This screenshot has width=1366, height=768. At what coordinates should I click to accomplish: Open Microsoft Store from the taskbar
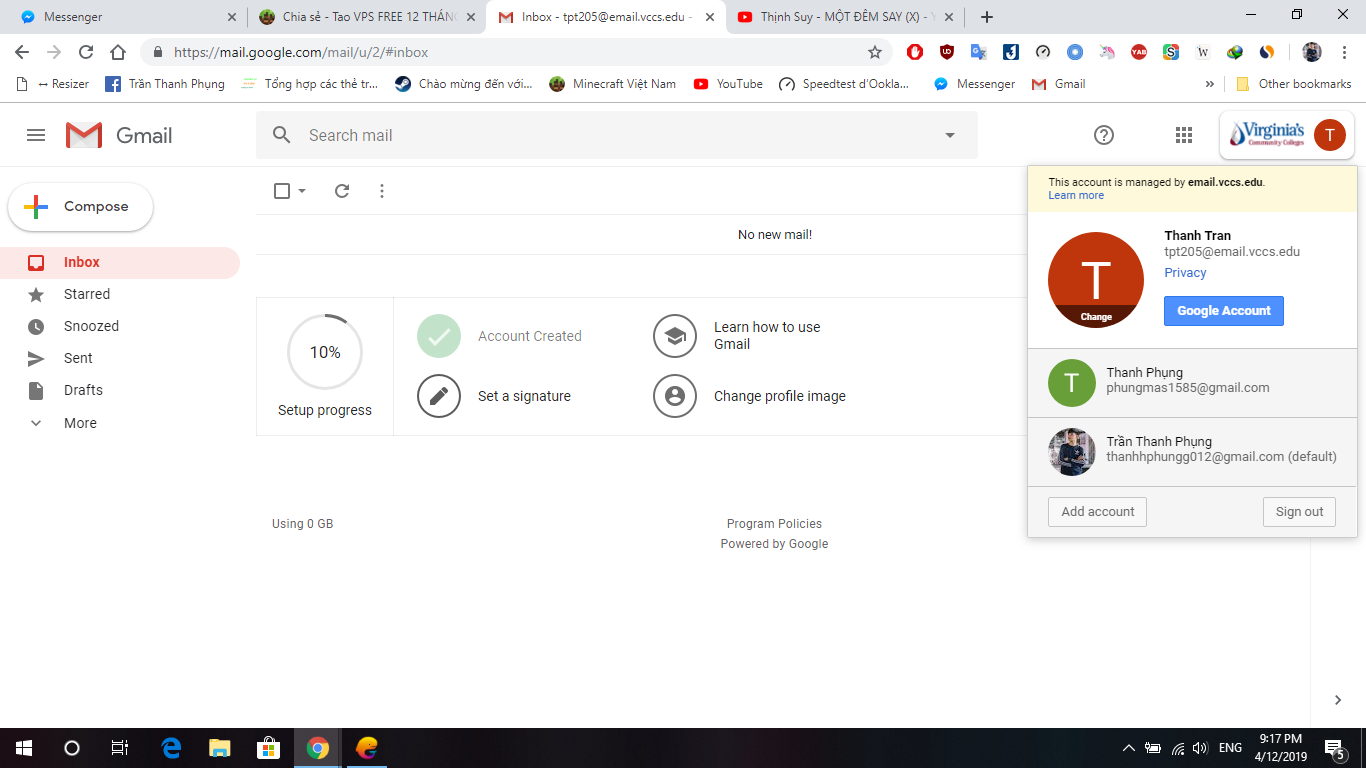269,748
